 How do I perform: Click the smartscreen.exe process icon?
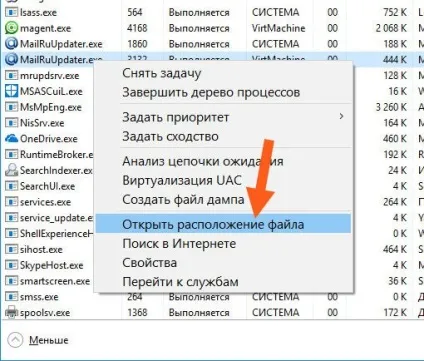[x=11, y=281]
